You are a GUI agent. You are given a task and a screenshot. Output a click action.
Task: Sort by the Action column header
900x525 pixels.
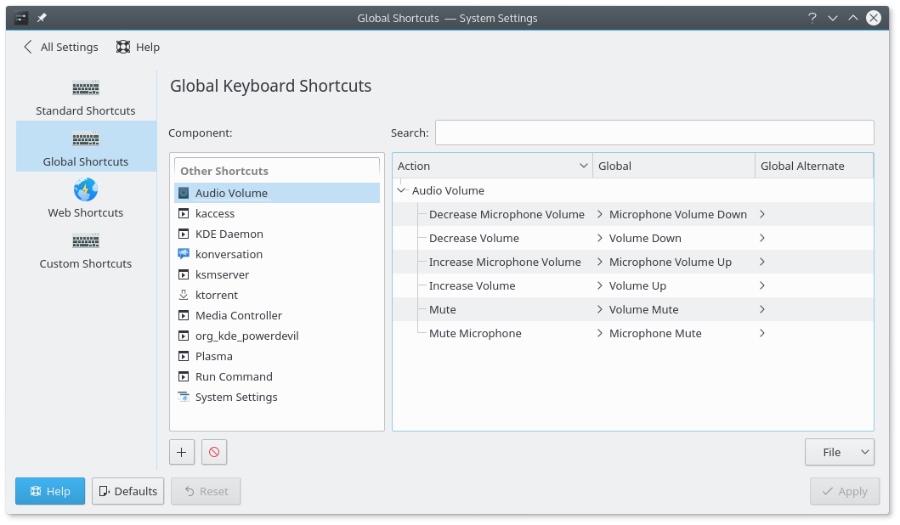[x=492, y=166]
